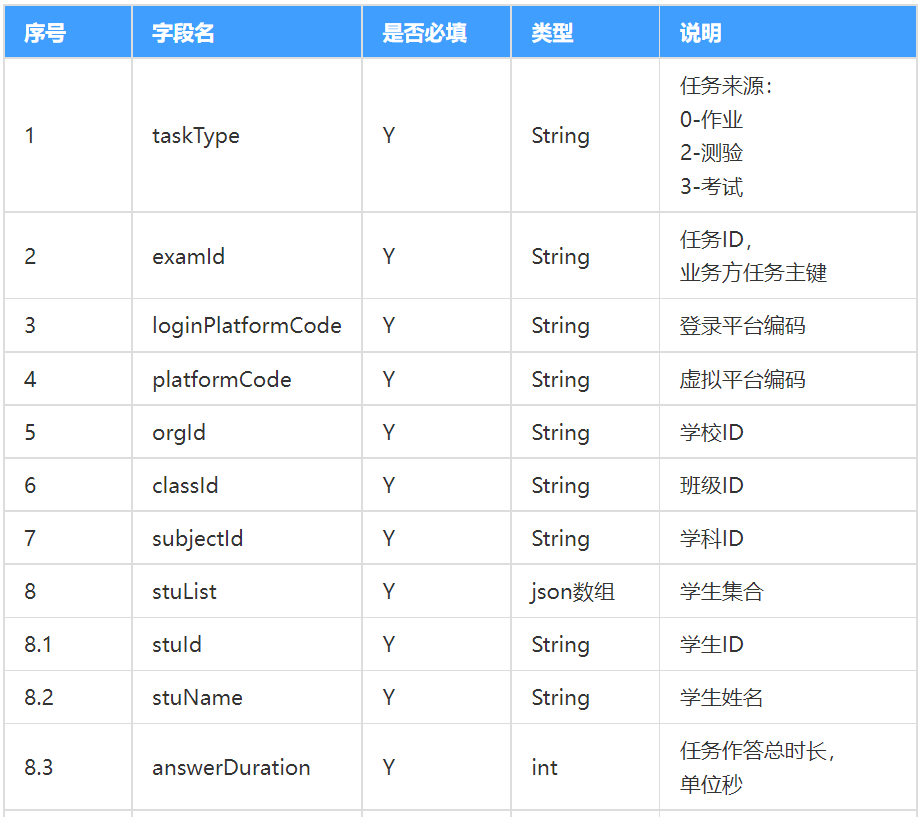Select the 是否必填 header cell
The height and width of the screenshot is (817, 919).
[436, 33]
